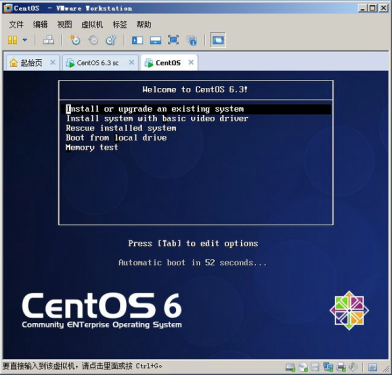Click the yellow pause/suspend VM button

12,40
